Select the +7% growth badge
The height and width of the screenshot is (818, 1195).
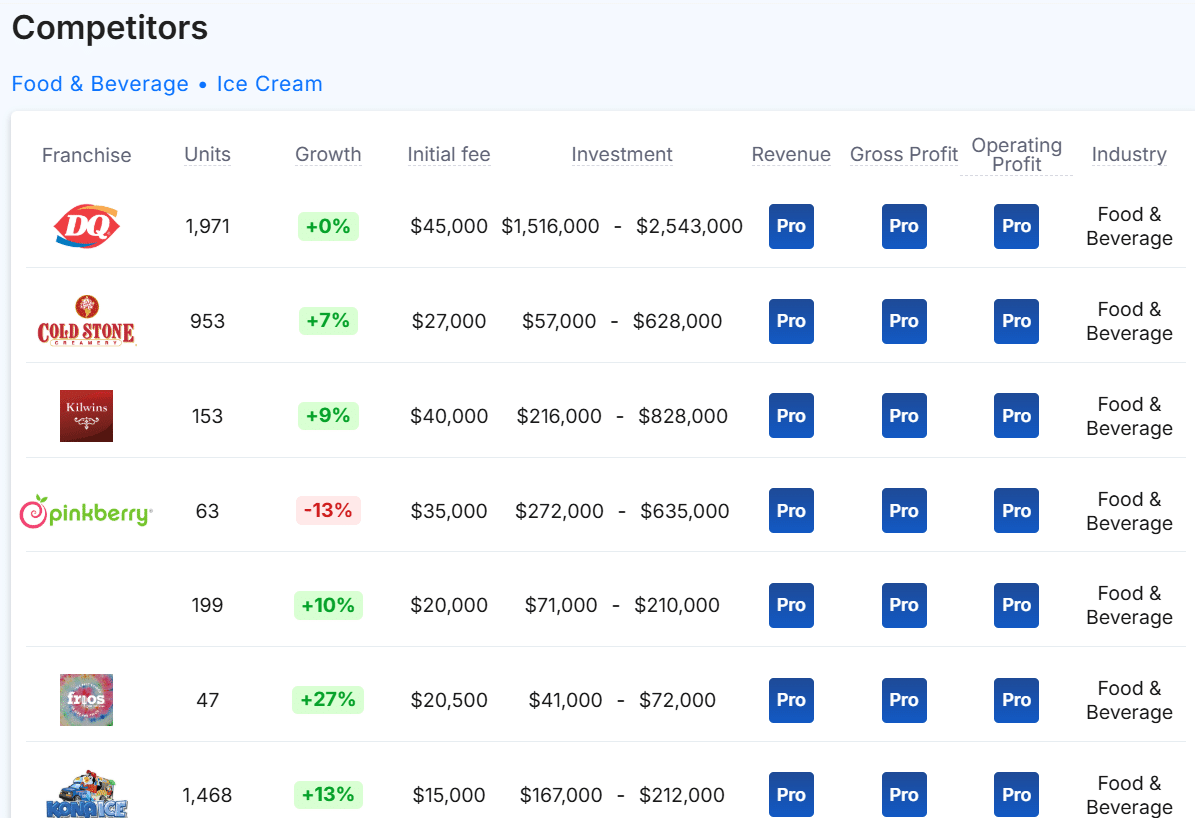pyautogui.click(x=328, y=321)
